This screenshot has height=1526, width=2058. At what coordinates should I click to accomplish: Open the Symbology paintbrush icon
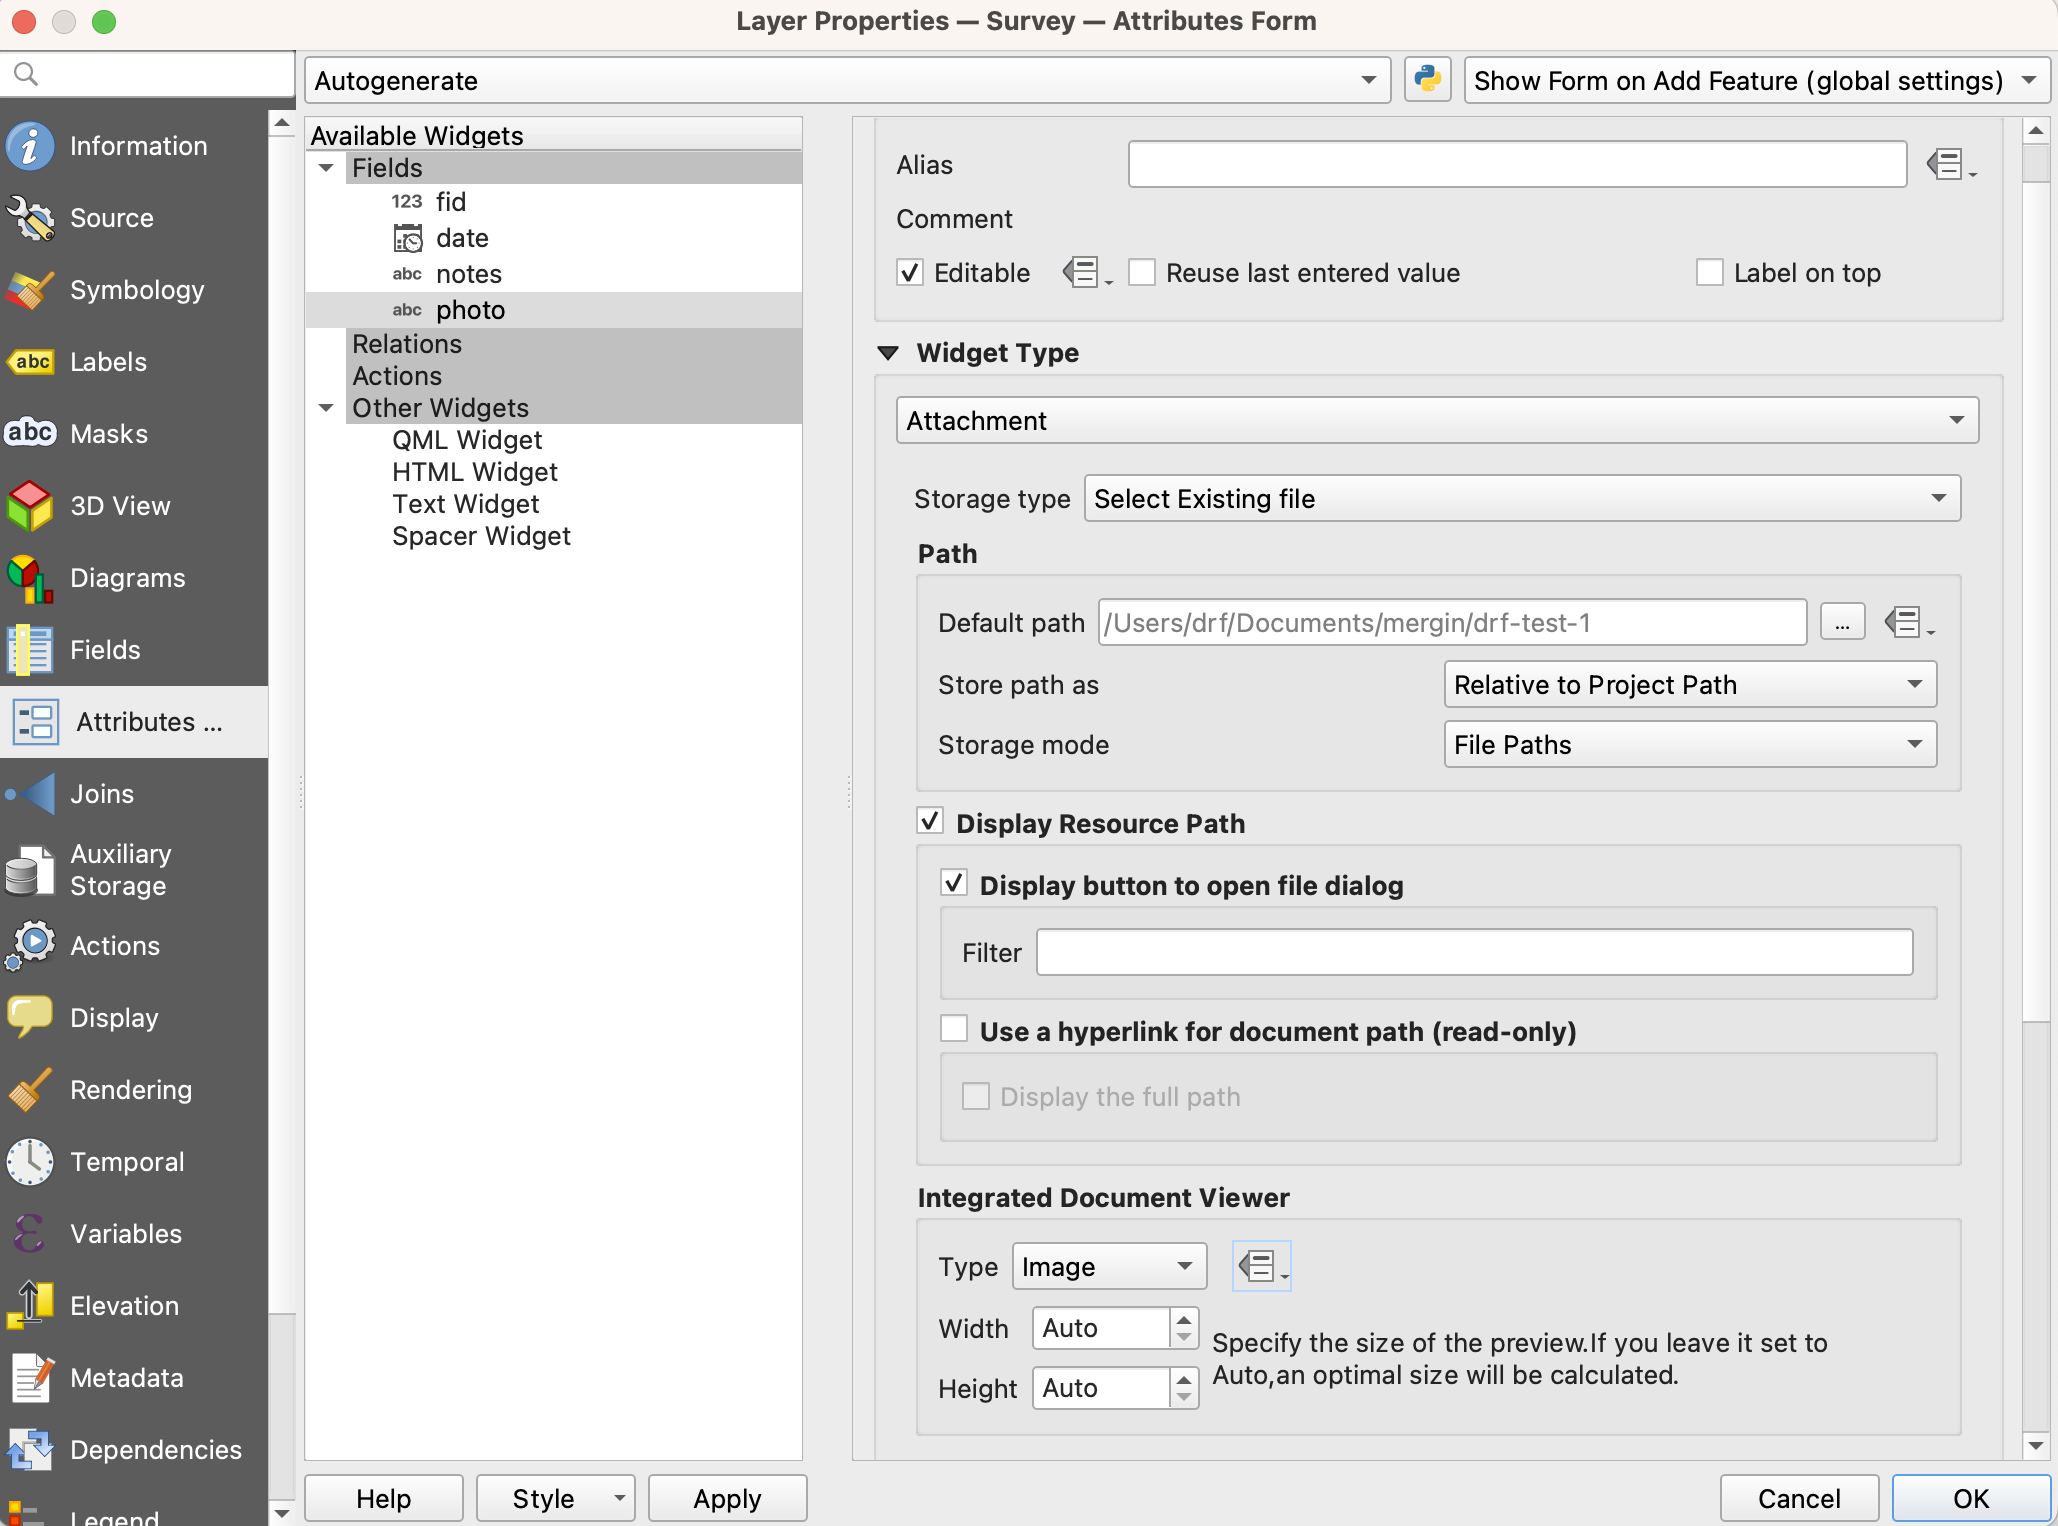[x=30, y=290]
